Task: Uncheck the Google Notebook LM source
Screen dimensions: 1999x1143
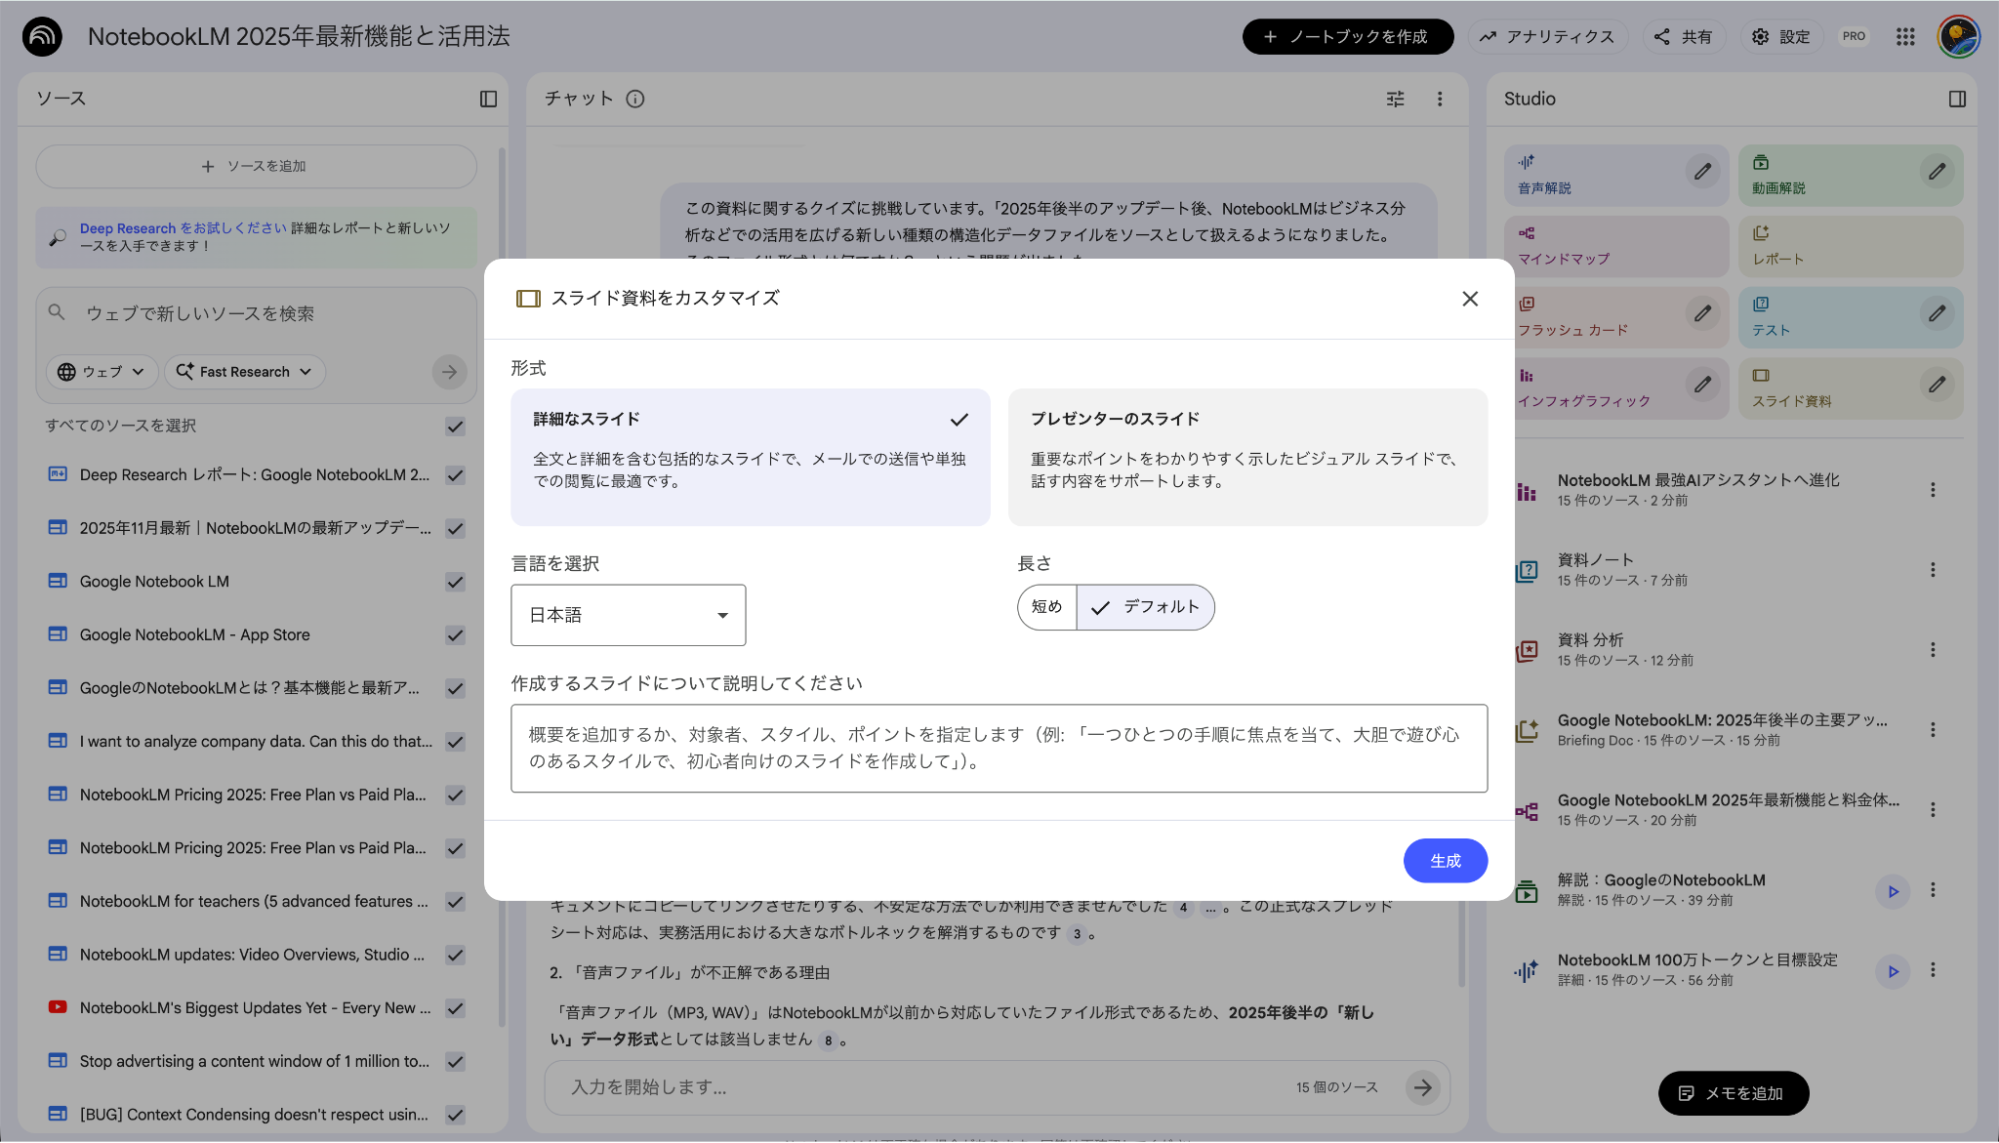Action: [x=455, y=581]
